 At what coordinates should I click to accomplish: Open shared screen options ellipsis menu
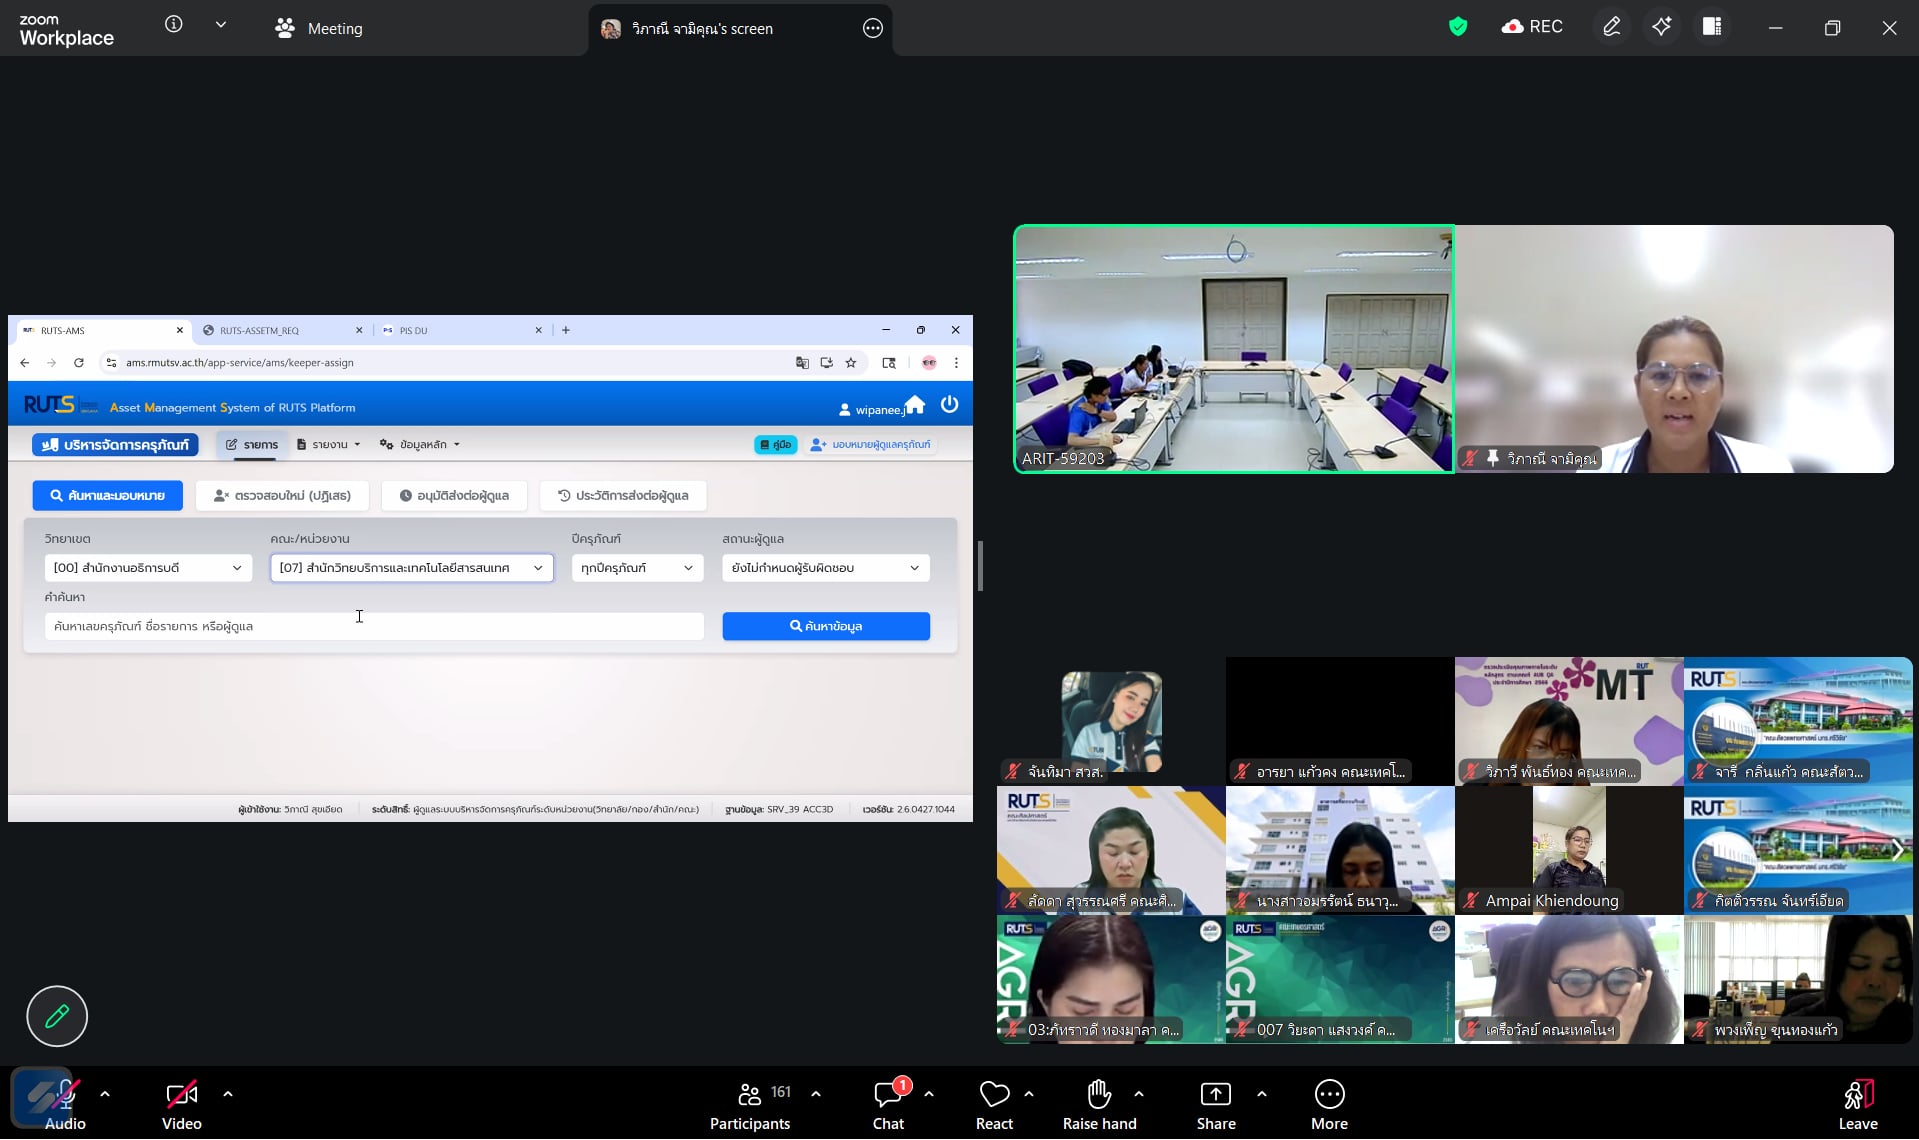coord(872,29)
